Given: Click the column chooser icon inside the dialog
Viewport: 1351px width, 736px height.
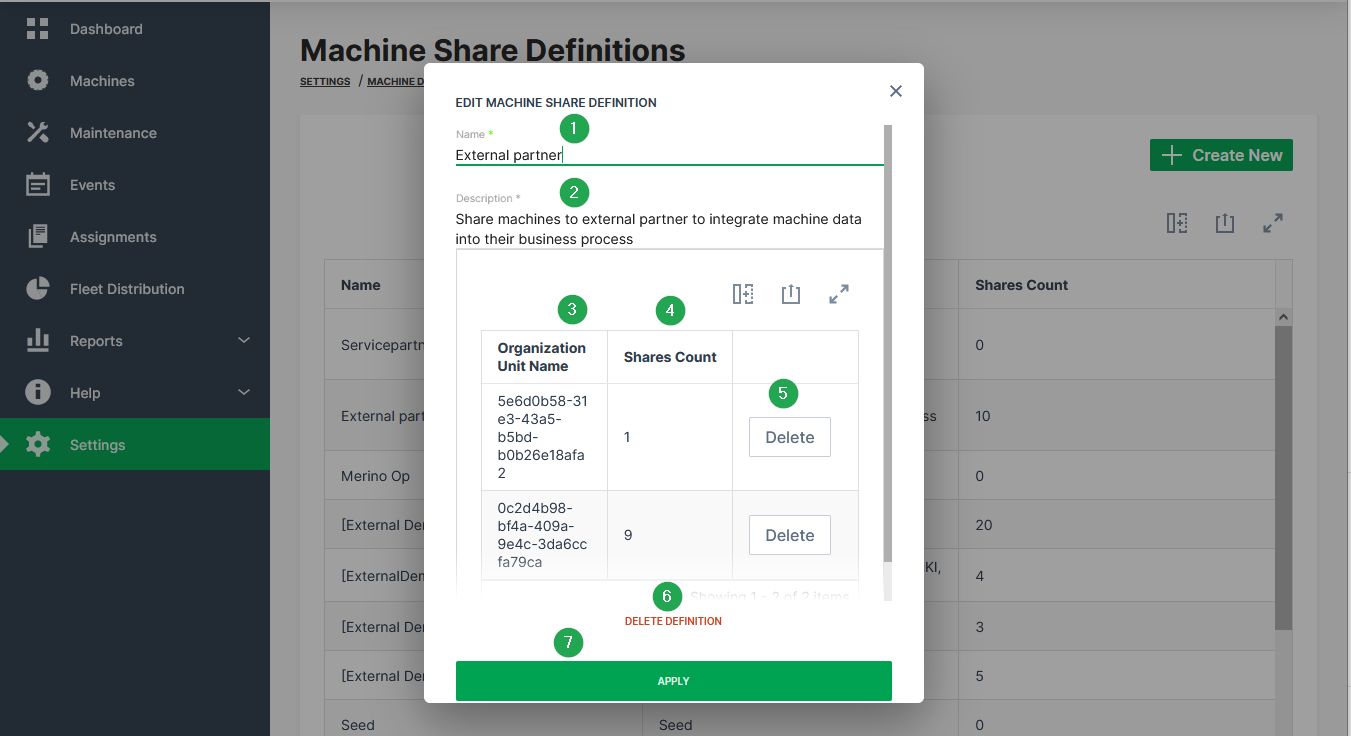Looking at the screenshot, I should click(742, 294).
